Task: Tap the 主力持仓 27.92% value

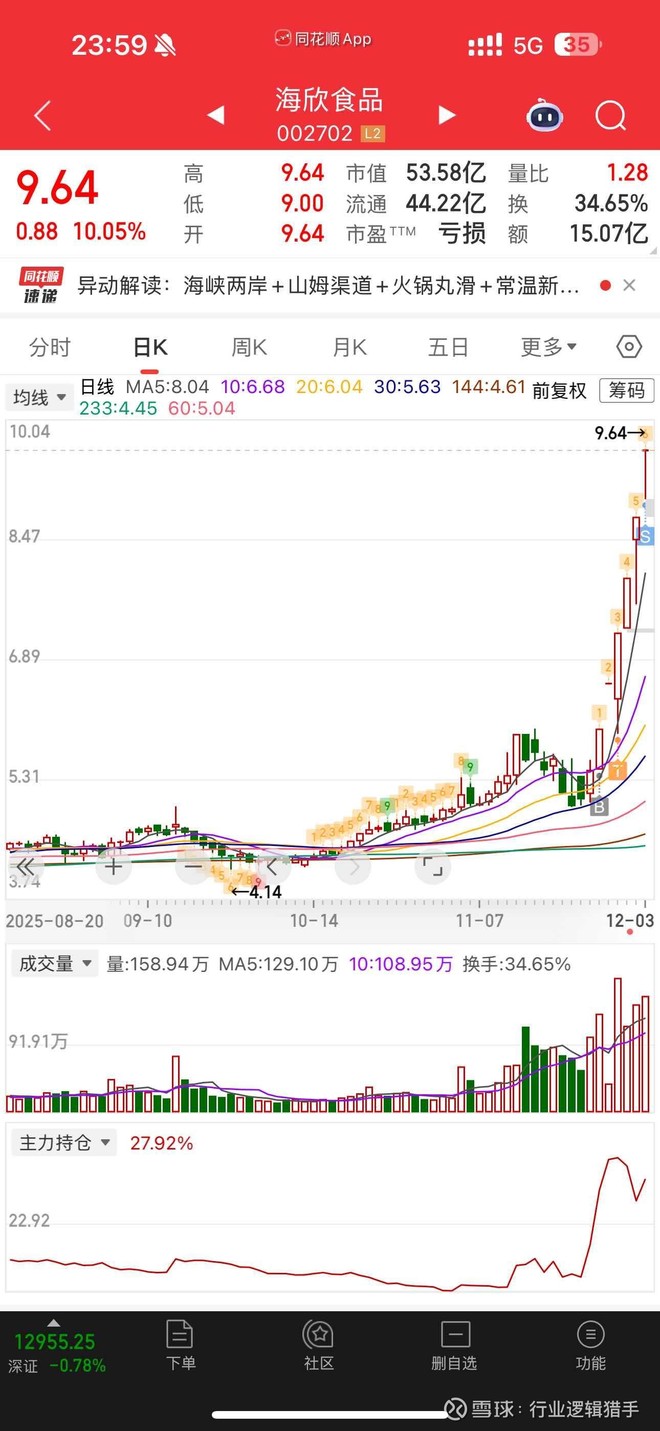Action: click(161, 1143)
